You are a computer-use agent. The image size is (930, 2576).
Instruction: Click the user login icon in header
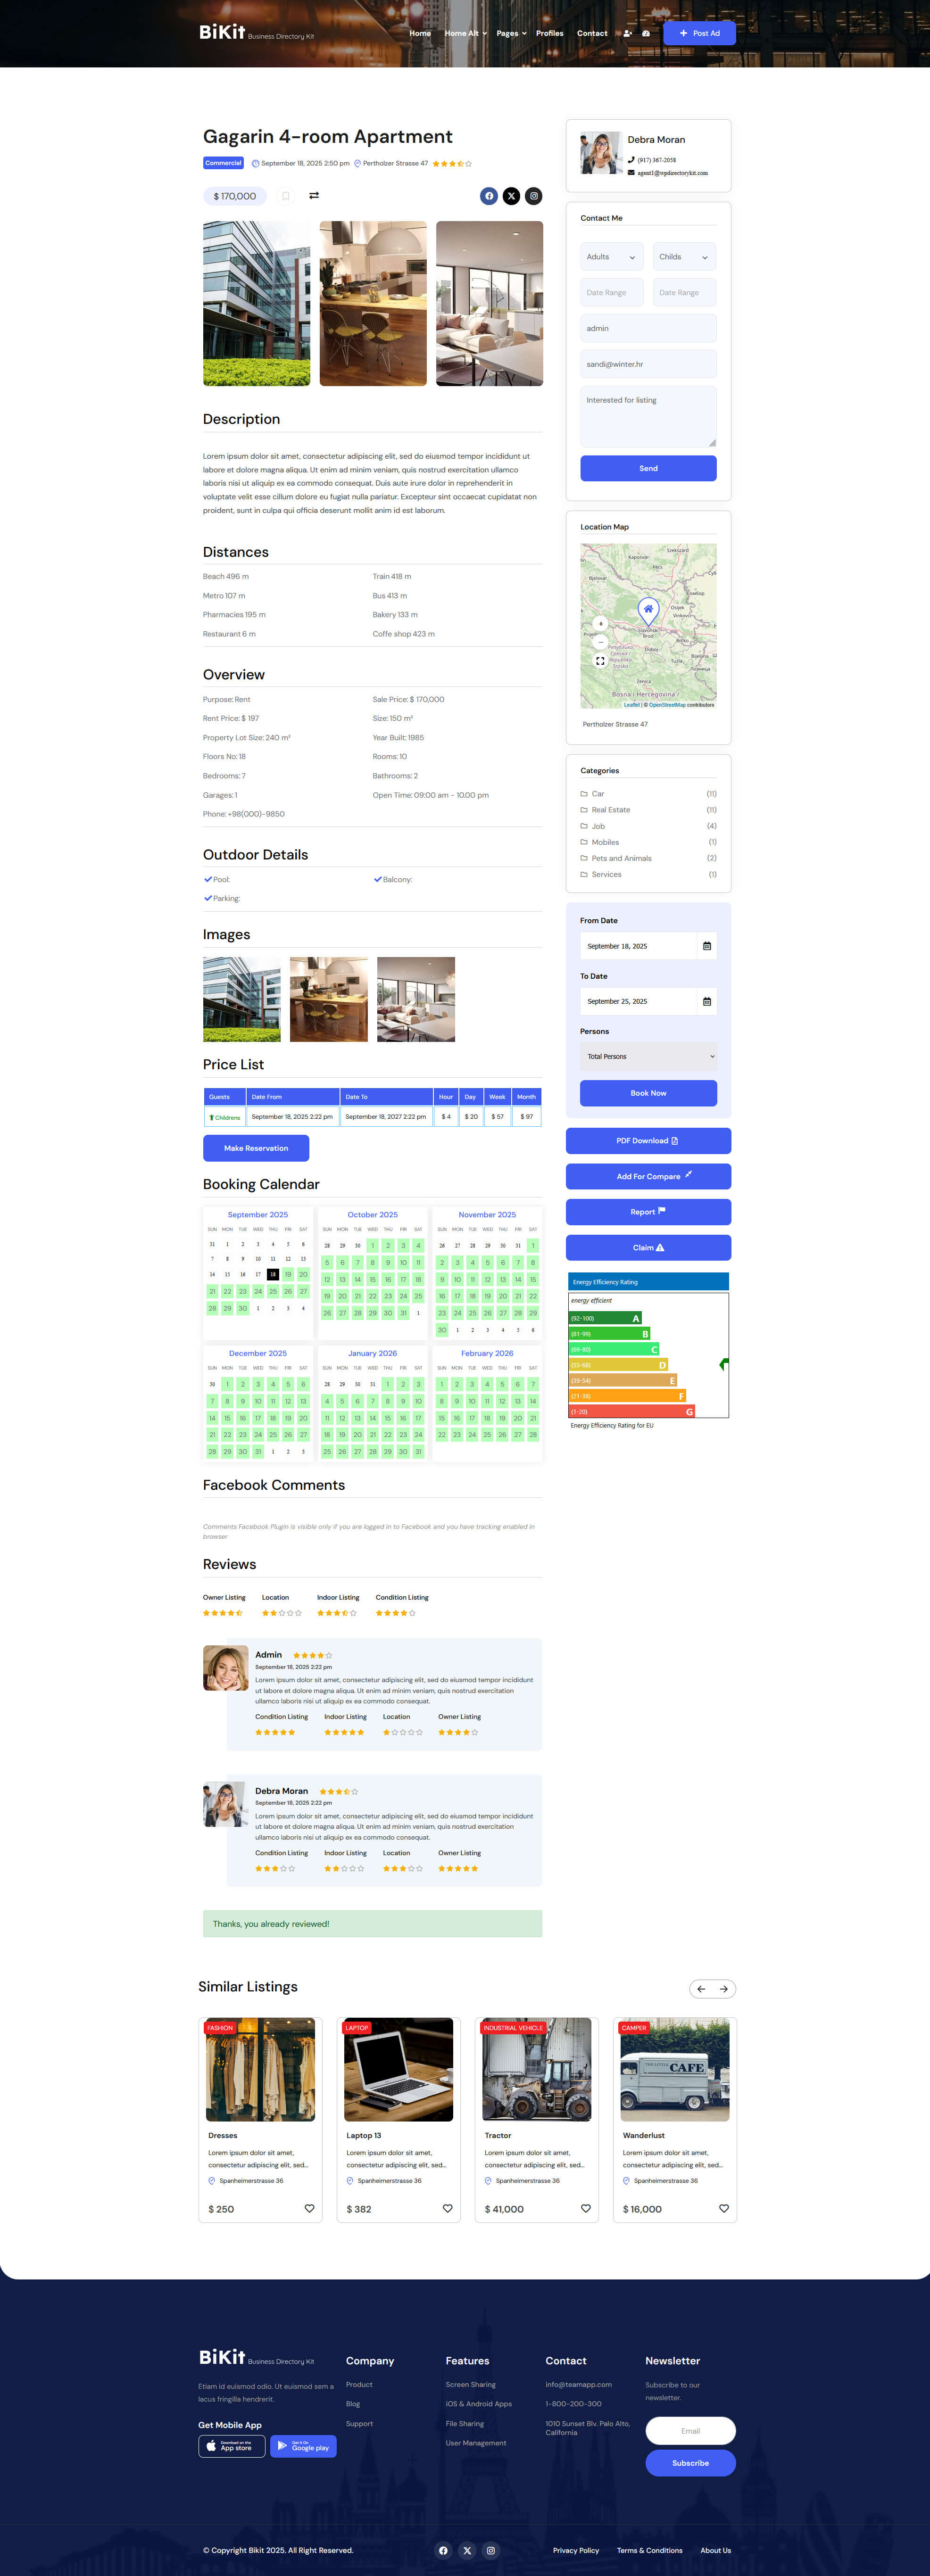click(x=627, y=33)
